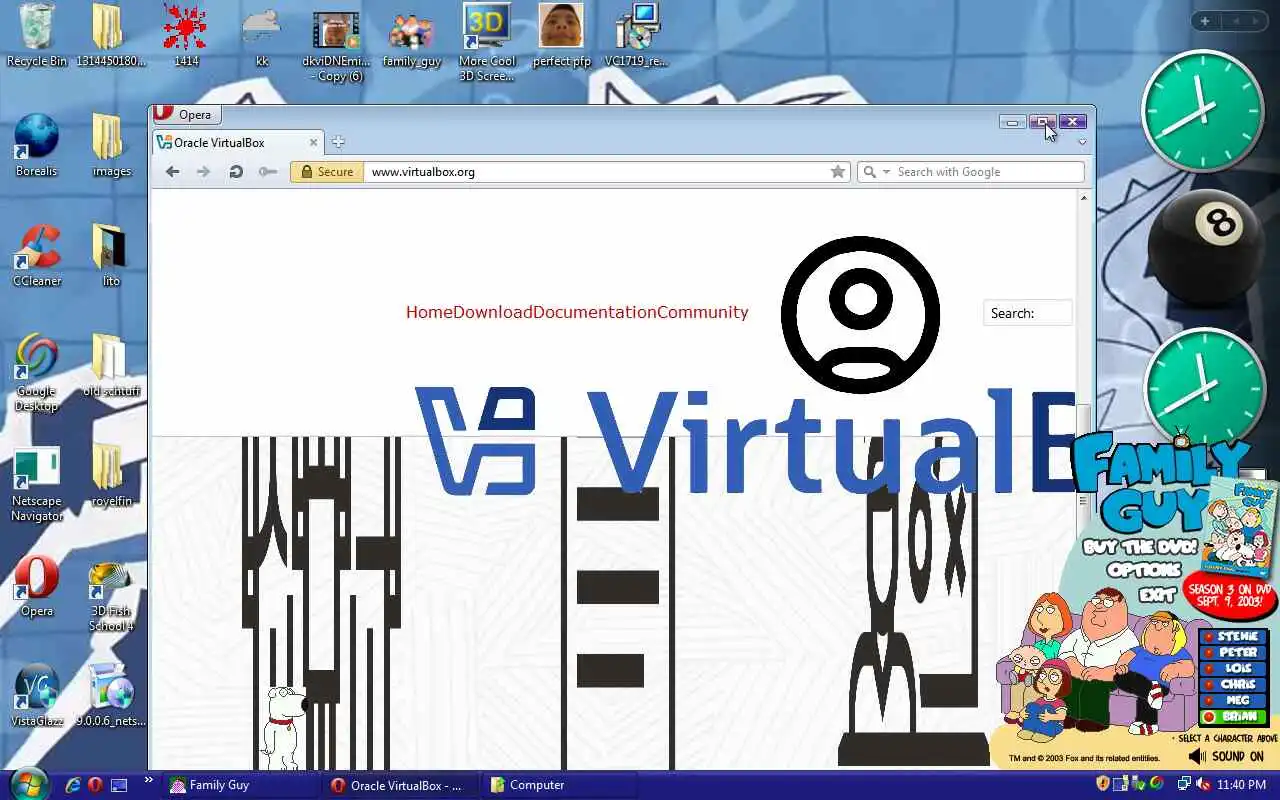1280x800 pixels.
Task: Focus the www.virtualbox.org address field
Action: pos(596,172)
